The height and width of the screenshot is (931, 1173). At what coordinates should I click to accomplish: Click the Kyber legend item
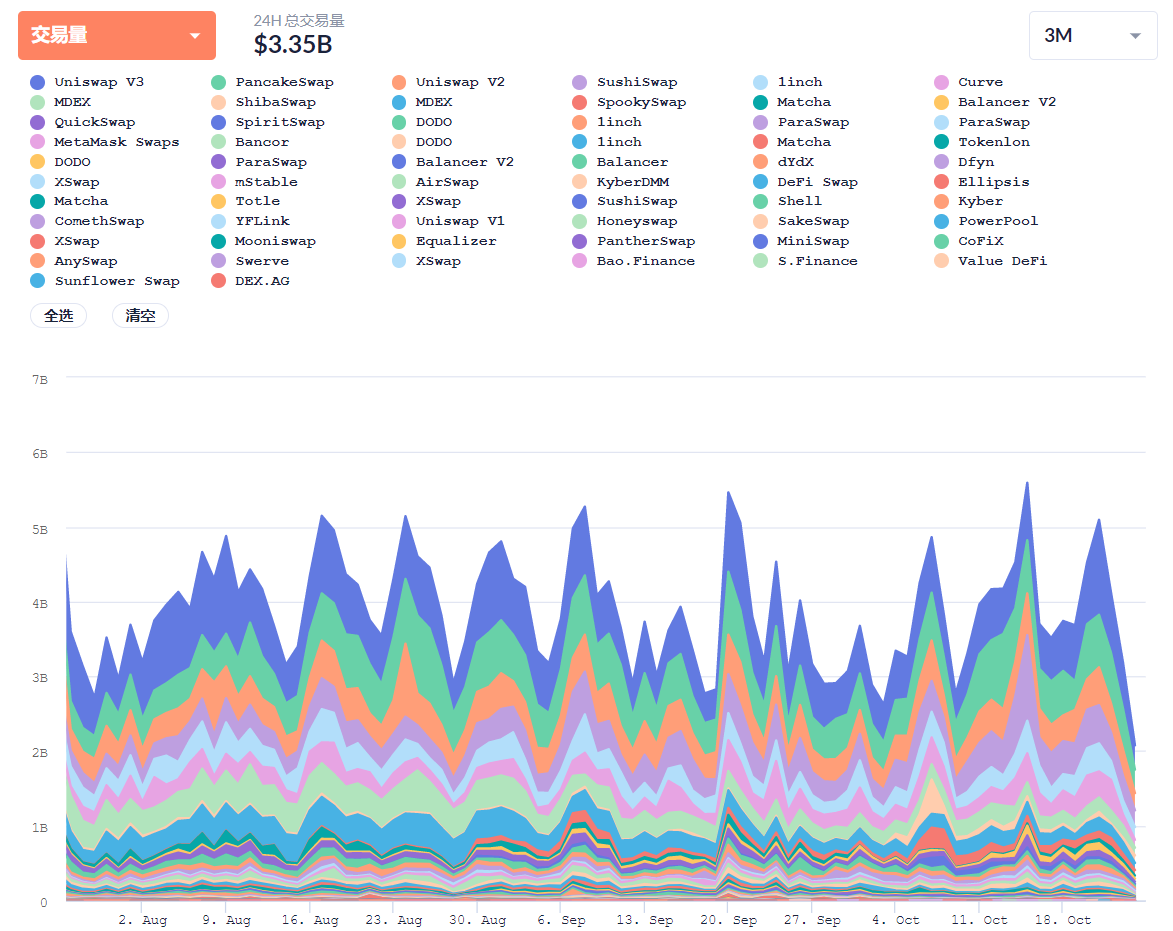tap(969, 201)
